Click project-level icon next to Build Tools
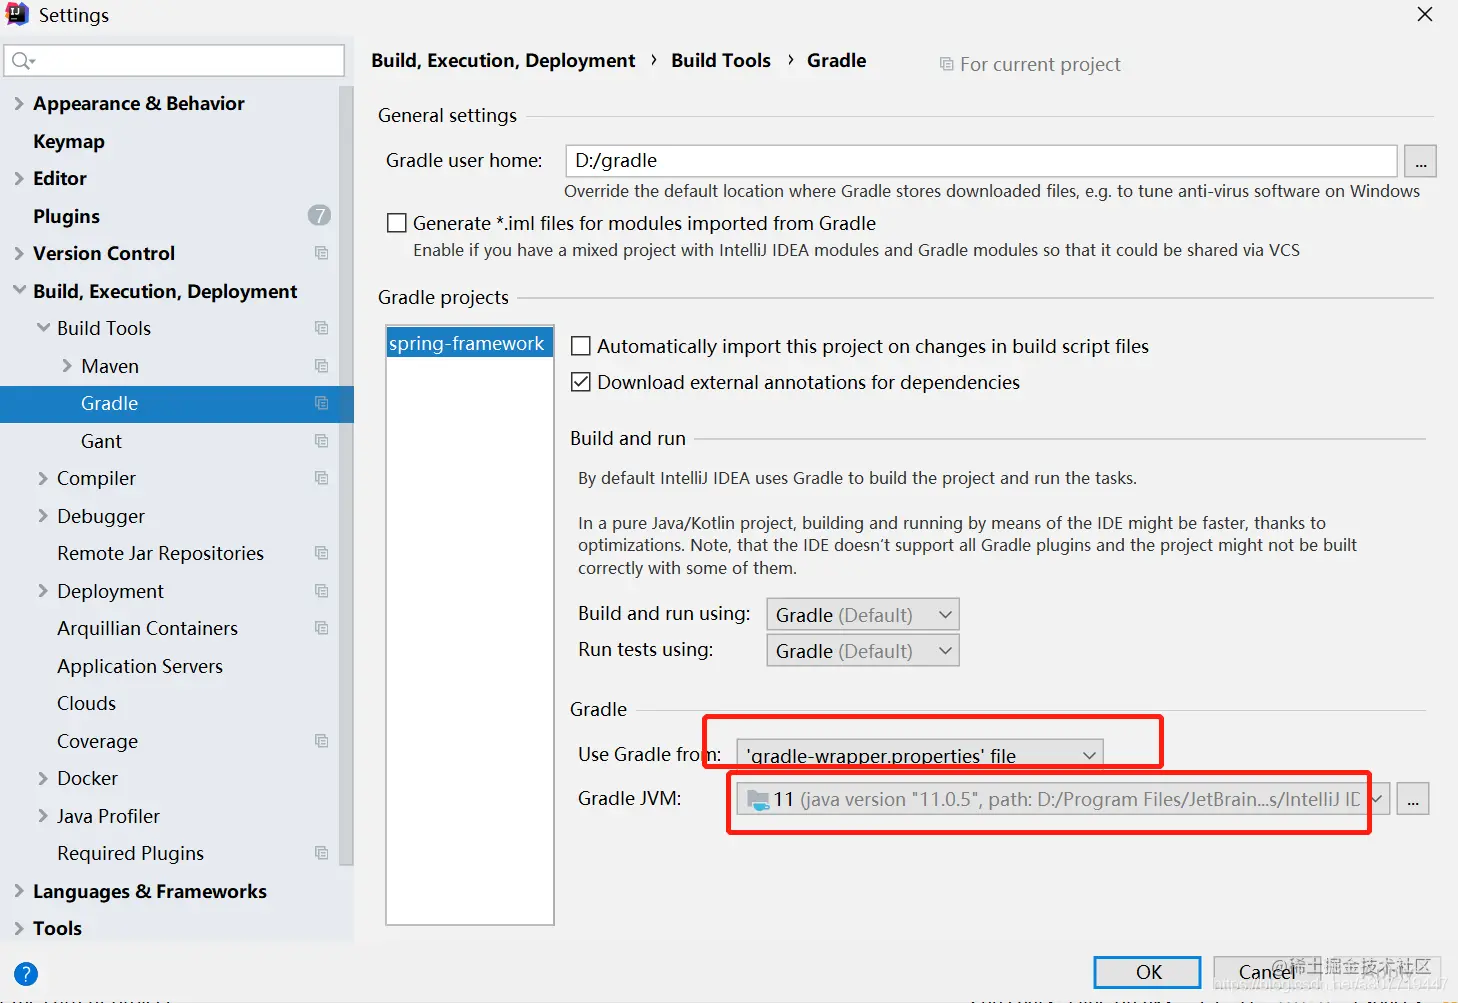The image size is (1458, 1003). tap(321, 328)
